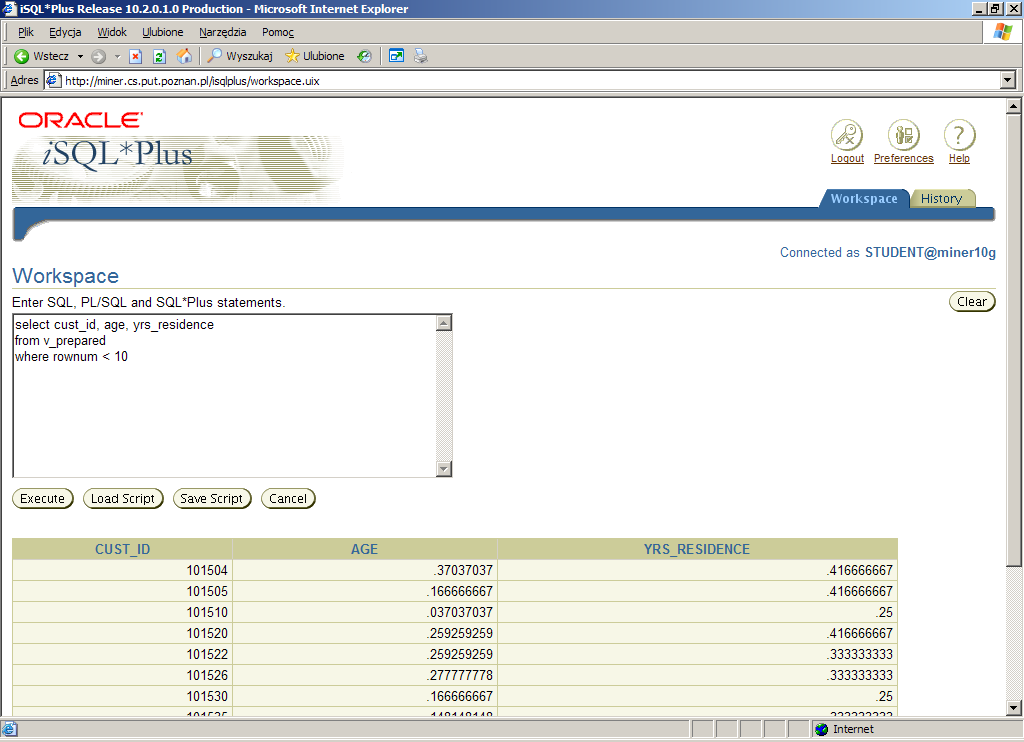This screenshot has width=1024, height=742.
Task: Open the forward button dropdown arrow
Action: coord(117,56)
